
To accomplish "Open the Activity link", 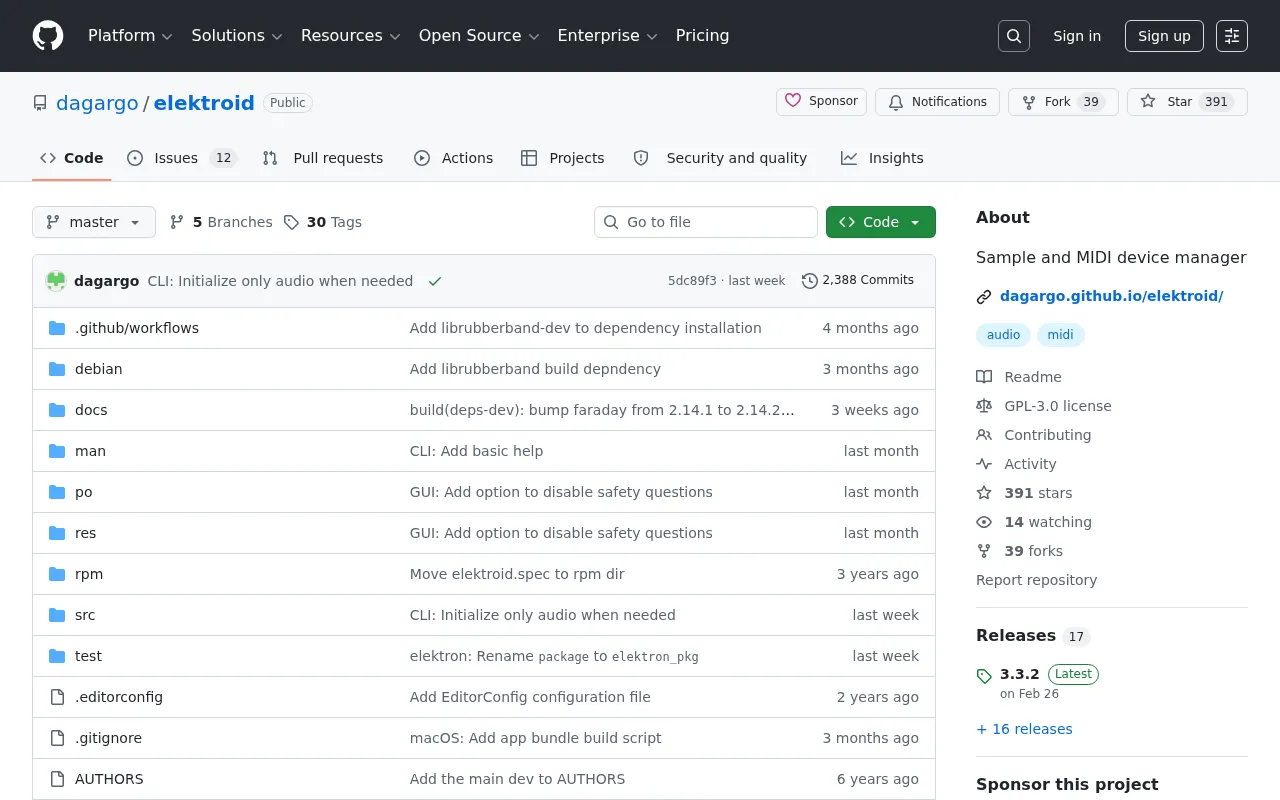I will 1016,464.
